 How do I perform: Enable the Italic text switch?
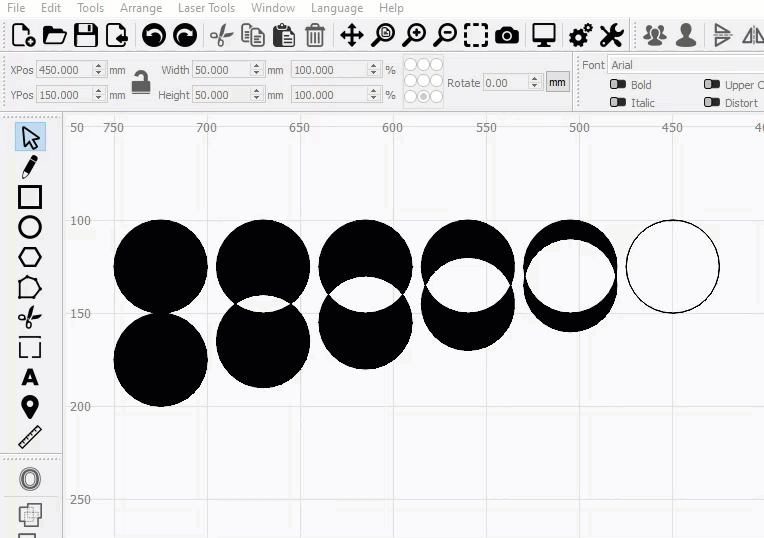(618, 103)
